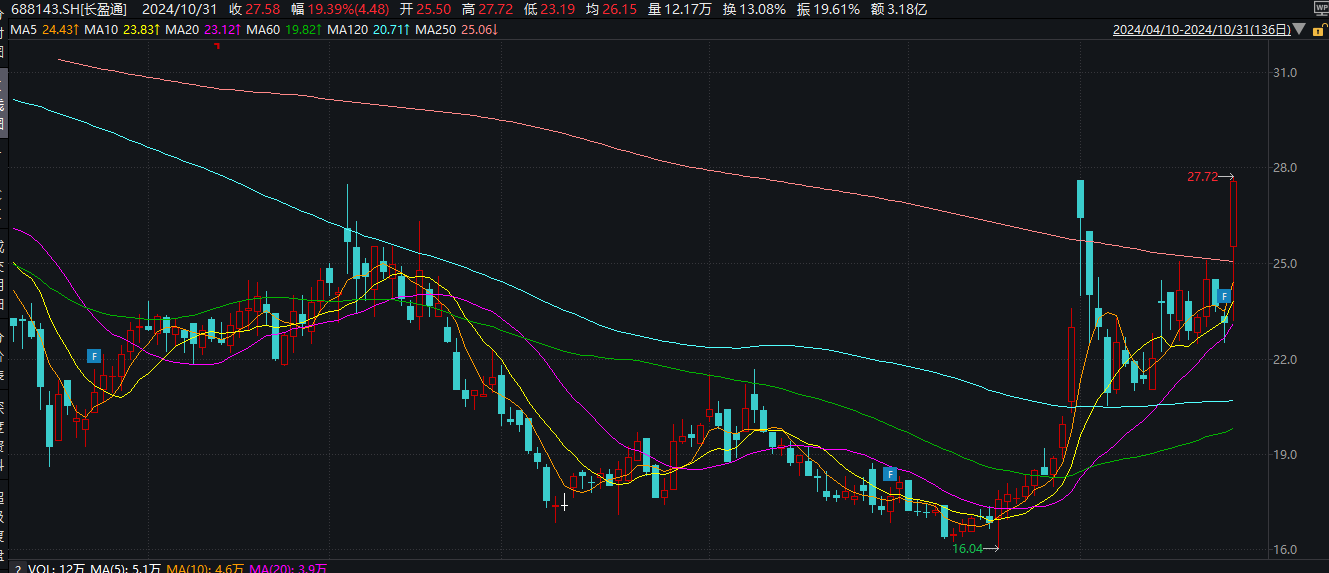This screenshot has height=573, width=1329.
Task: Click the 16.0 price axis label
Action: (1285, 550)
